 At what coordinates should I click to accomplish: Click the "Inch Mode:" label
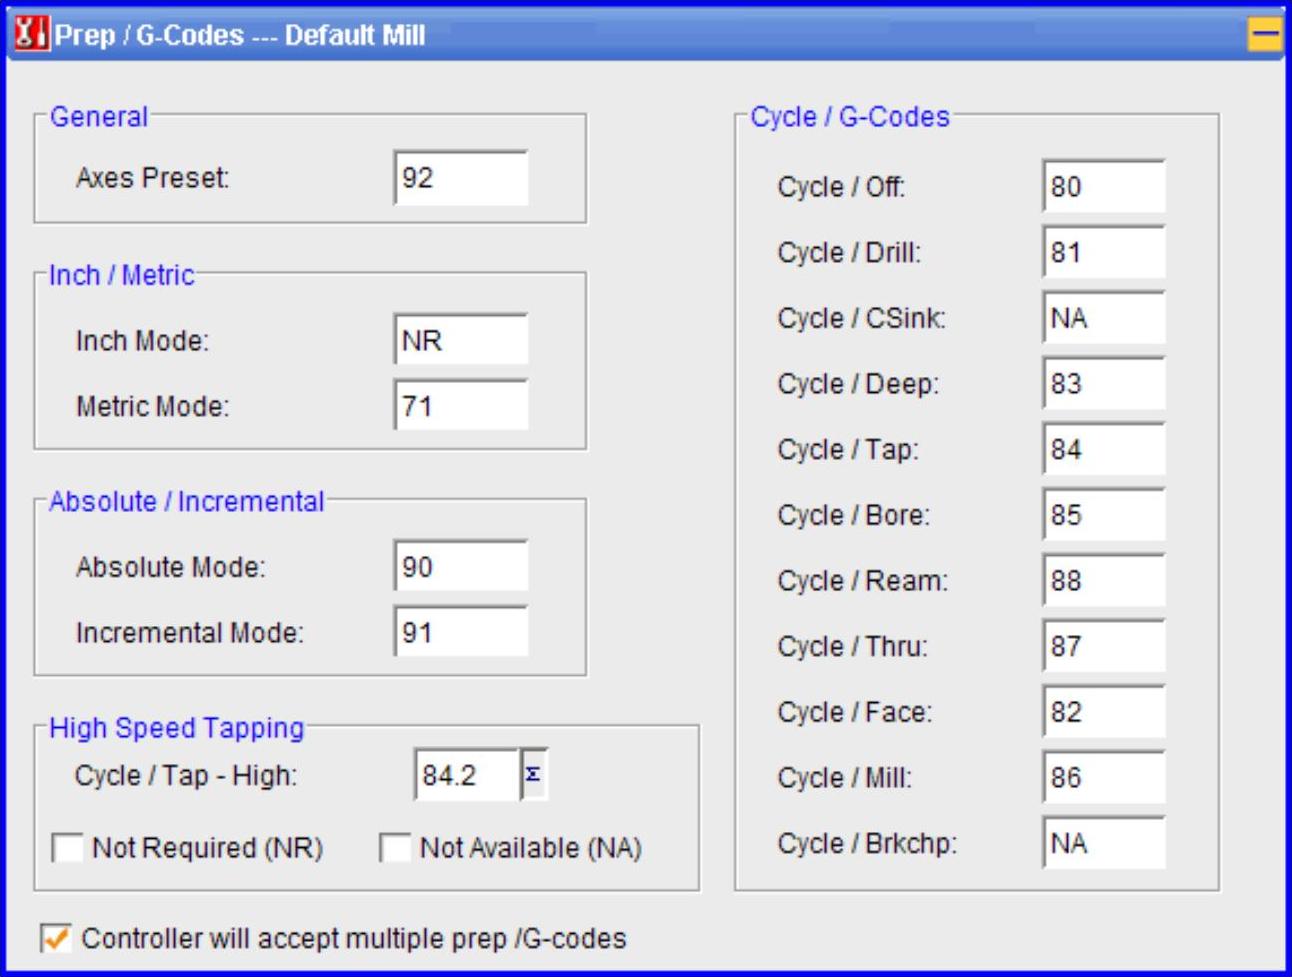[142, 341]
